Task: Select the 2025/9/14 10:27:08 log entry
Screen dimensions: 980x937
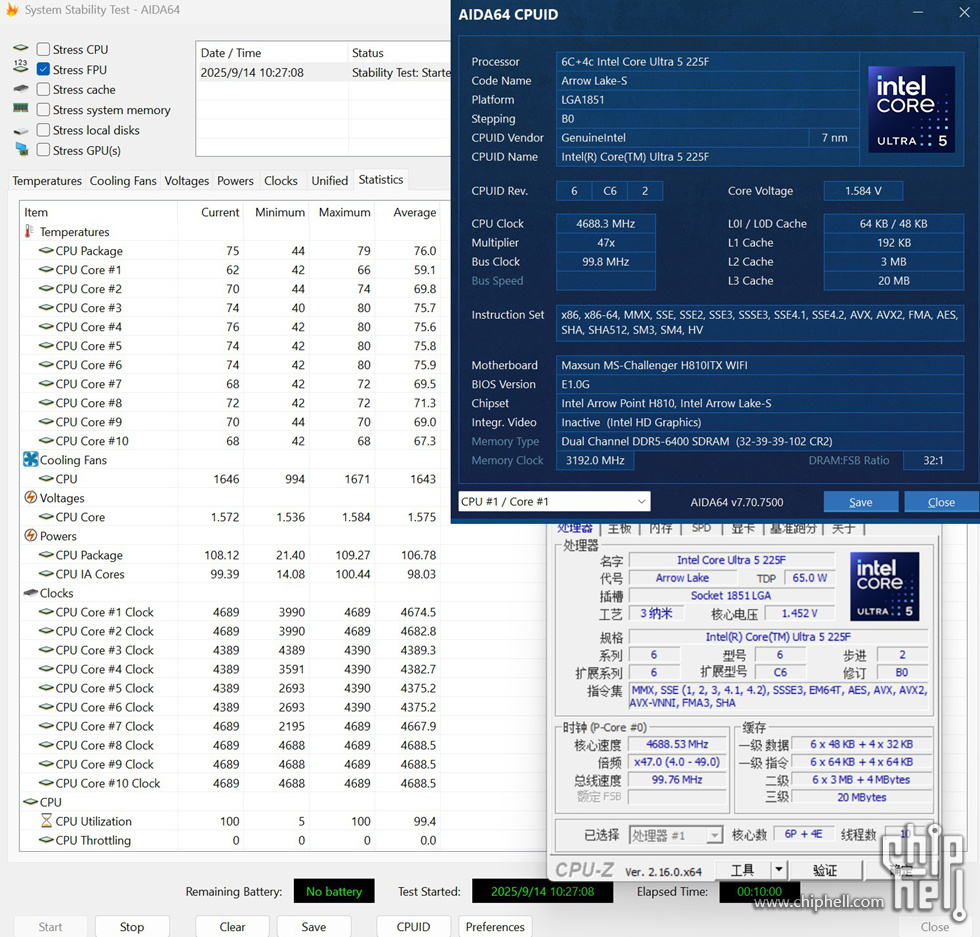Action: coord(324,73)
